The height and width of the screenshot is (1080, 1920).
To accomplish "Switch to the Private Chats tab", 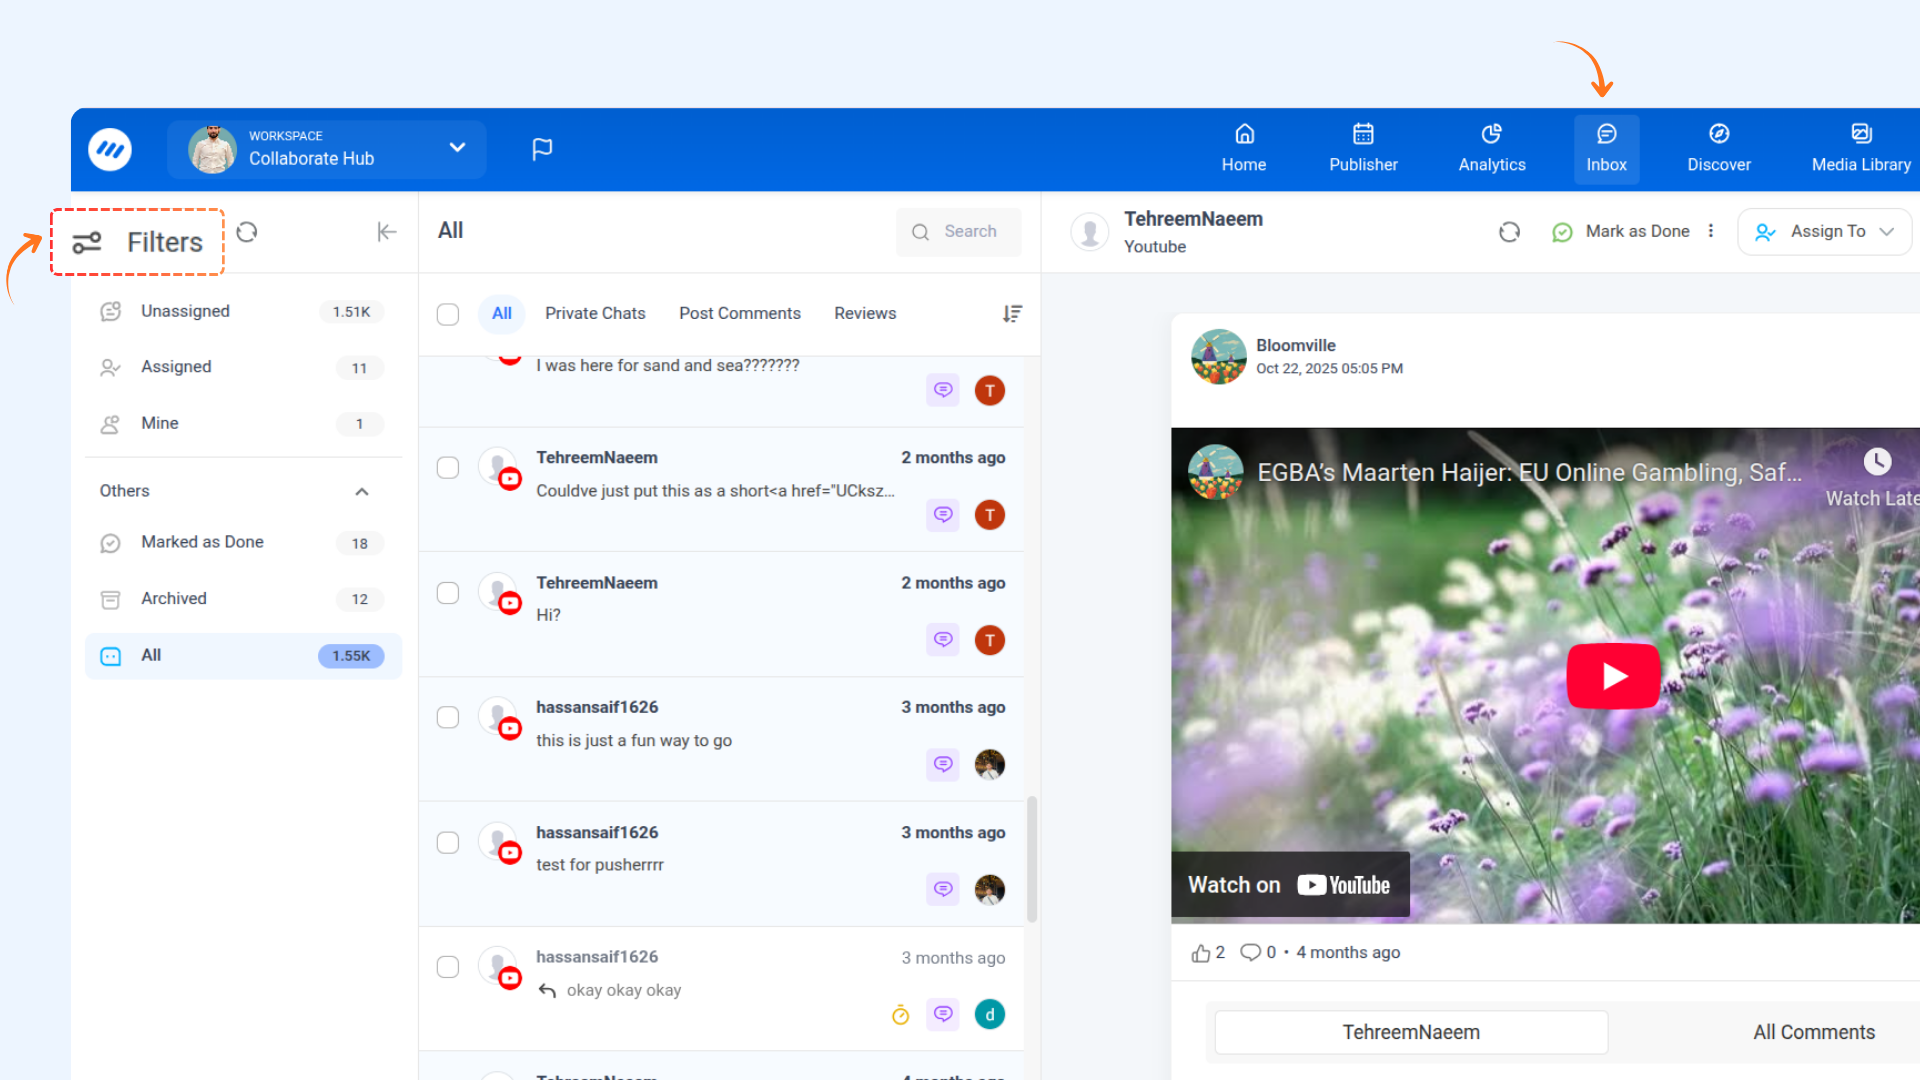I will point(595,313).
